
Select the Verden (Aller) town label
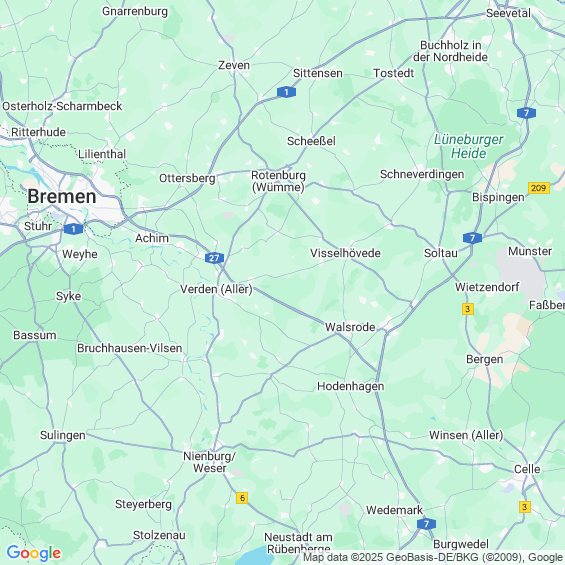(x=216, y=289)
